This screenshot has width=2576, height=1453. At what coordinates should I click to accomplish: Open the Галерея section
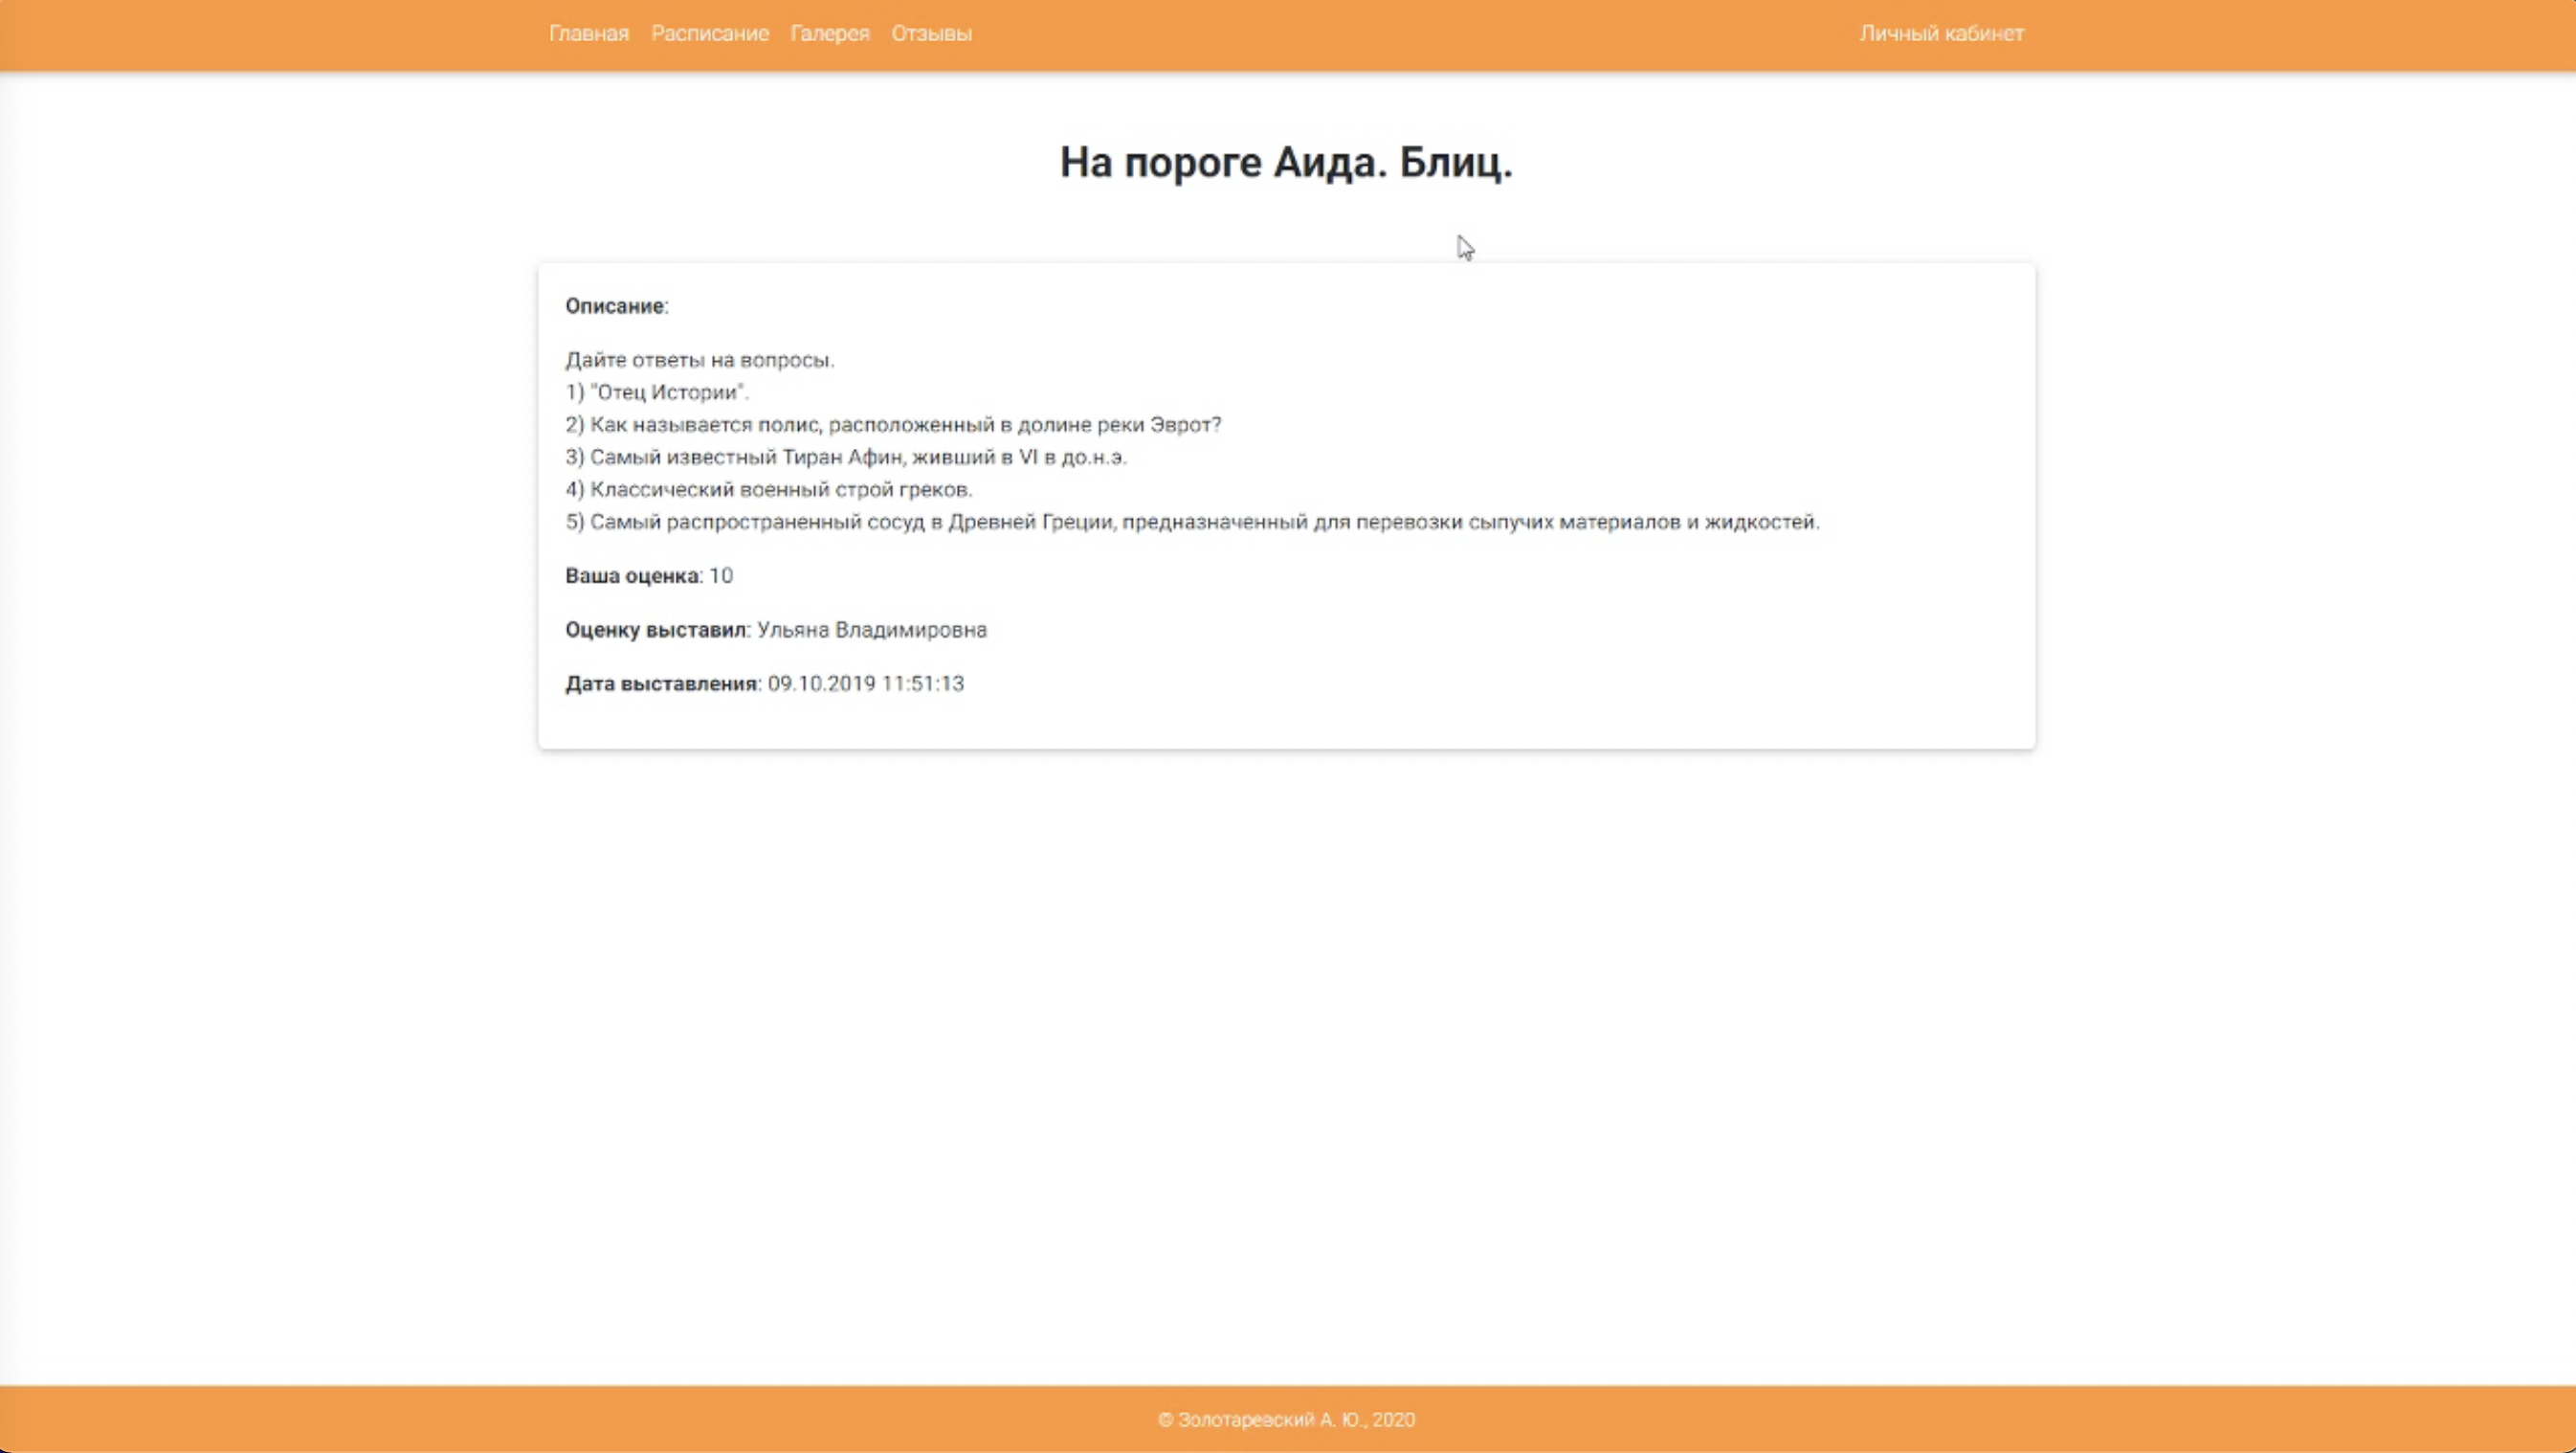click(829, 33)
